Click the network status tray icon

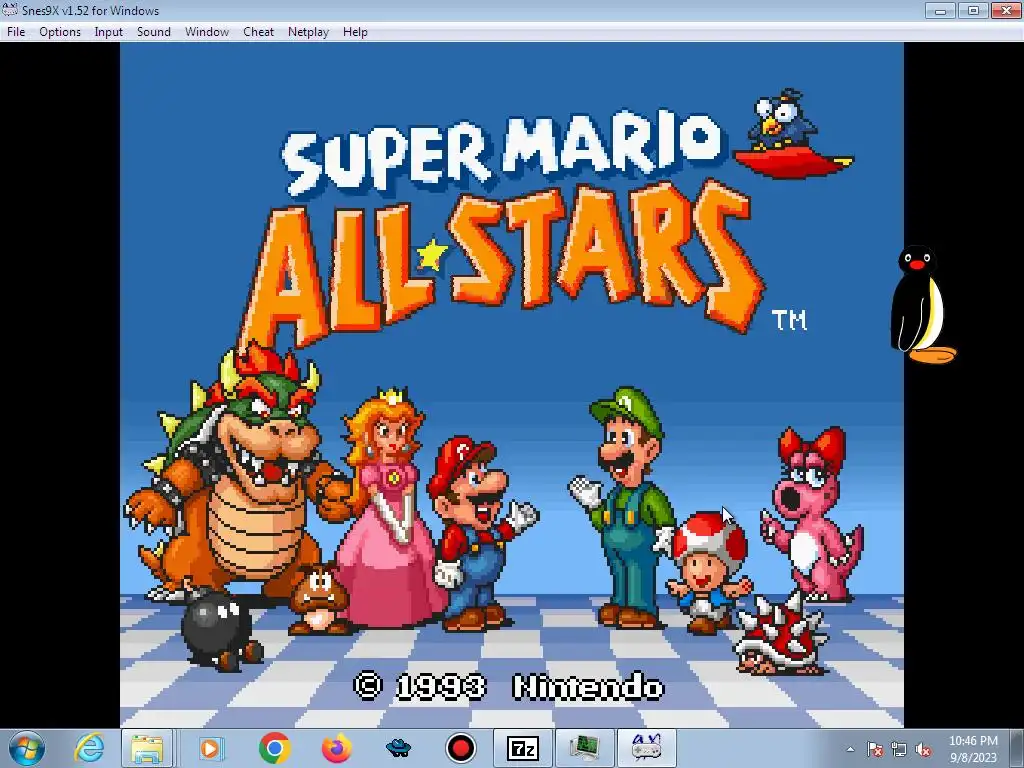point(899,750)
